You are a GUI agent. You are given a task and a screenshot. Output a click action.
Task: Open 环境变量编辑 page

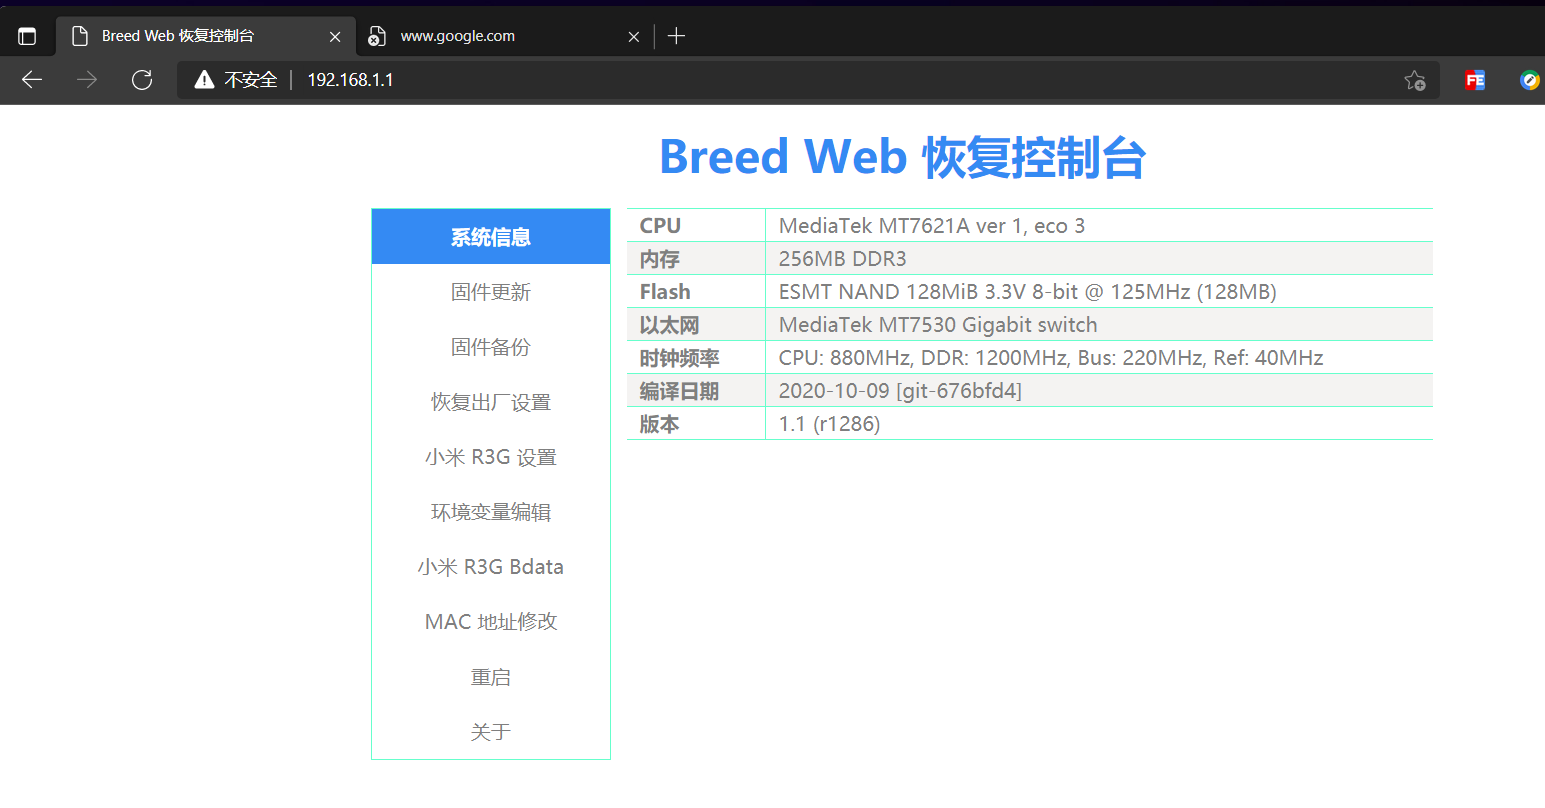point(490,511)
